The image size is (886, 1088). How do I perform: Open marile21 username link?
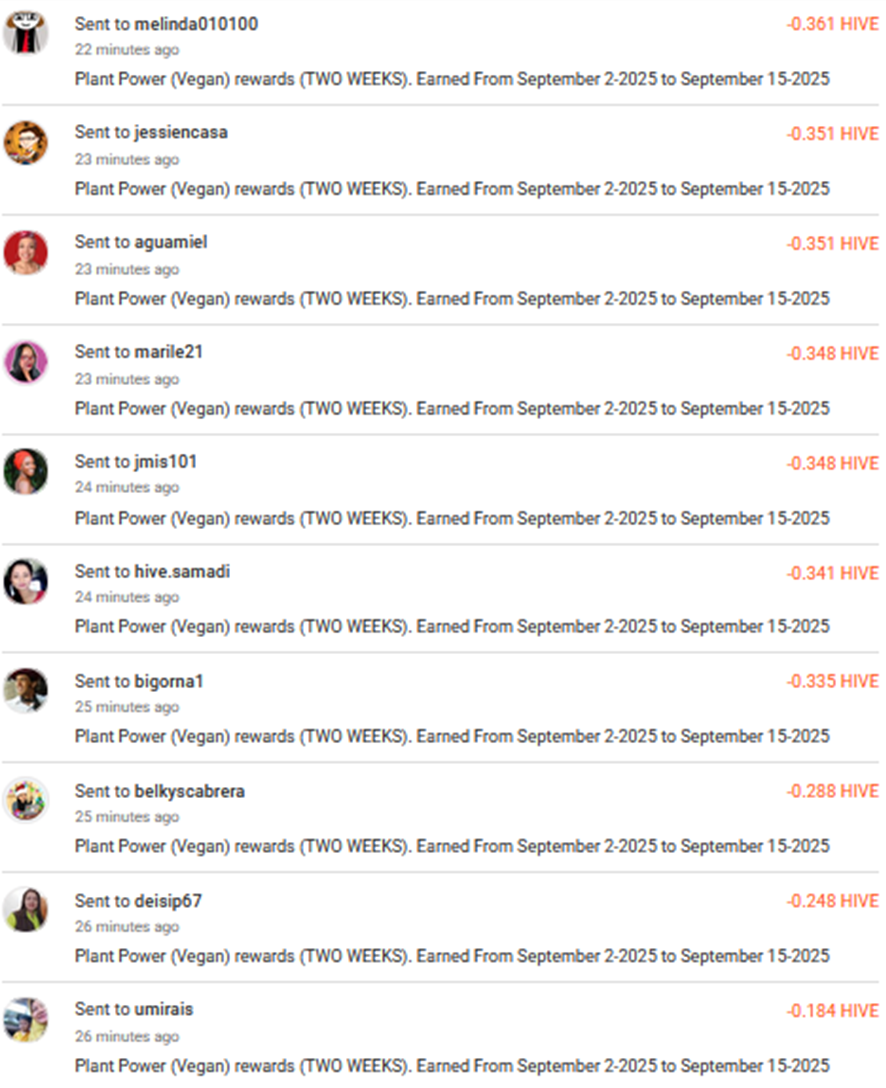tap(169, 352)
